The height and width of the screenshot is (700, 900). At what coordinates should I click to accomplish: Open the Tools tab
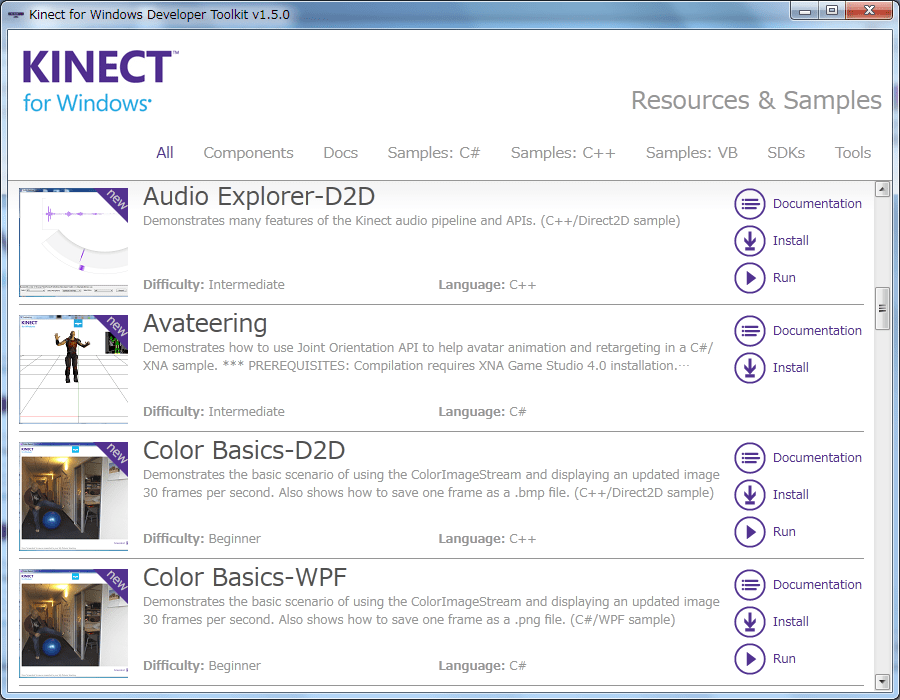coord(853,153)
